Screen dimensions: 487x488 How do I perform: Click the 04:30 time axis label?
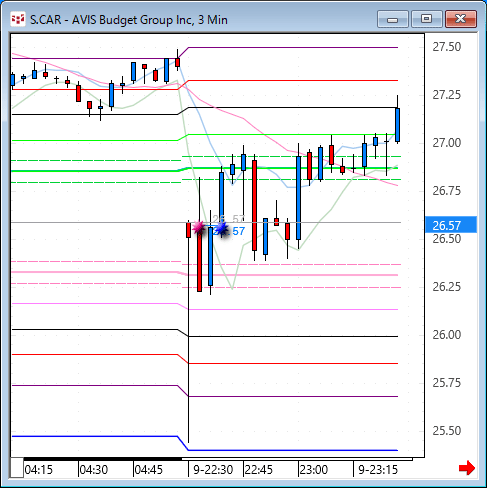coord(94,470)
